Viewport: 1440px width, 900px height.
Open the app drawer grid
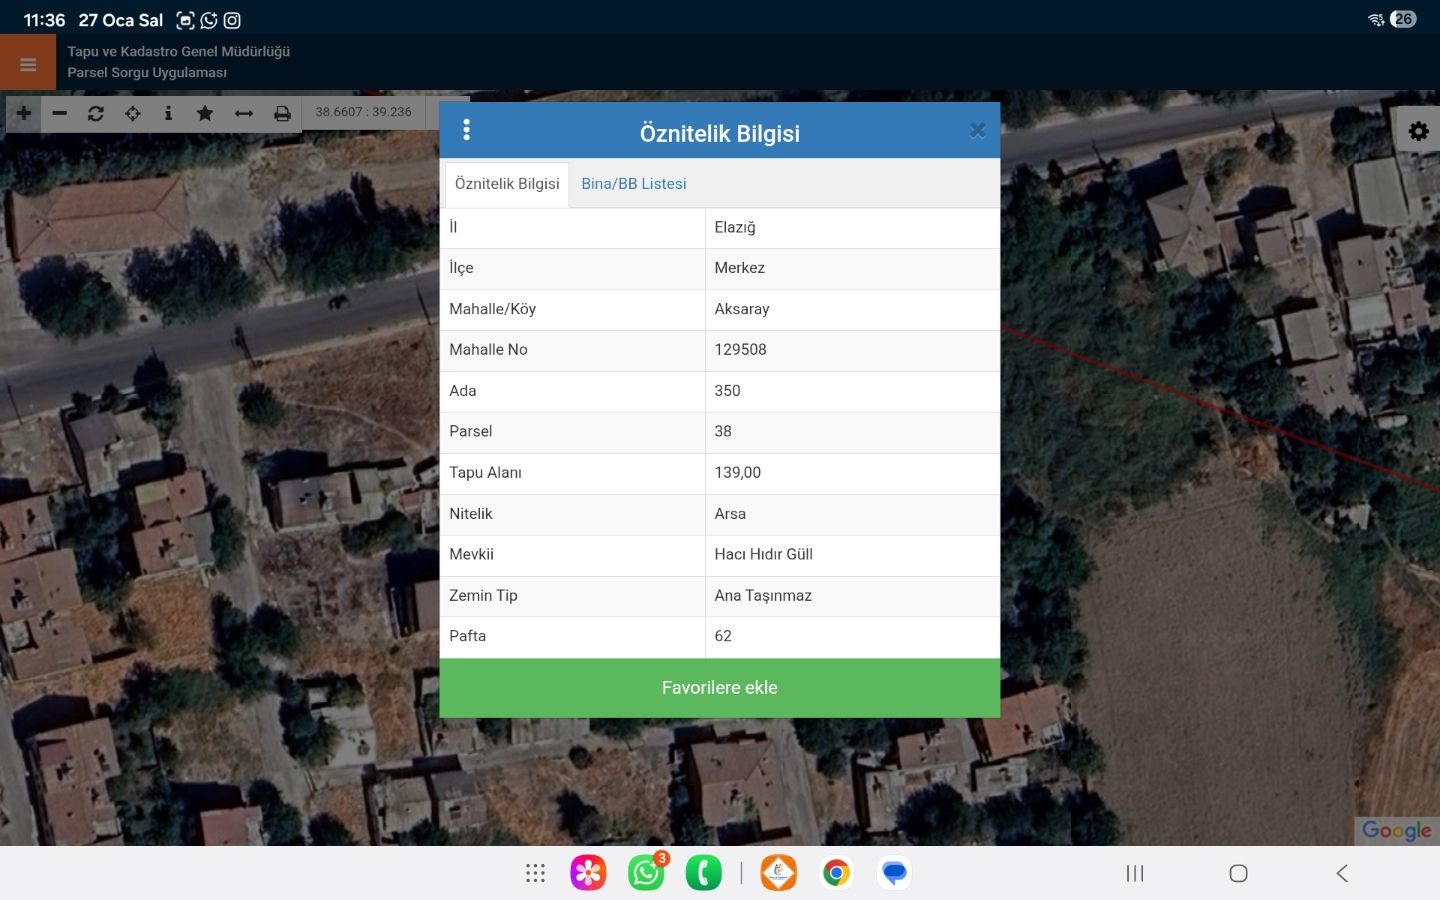click(535, 873)
